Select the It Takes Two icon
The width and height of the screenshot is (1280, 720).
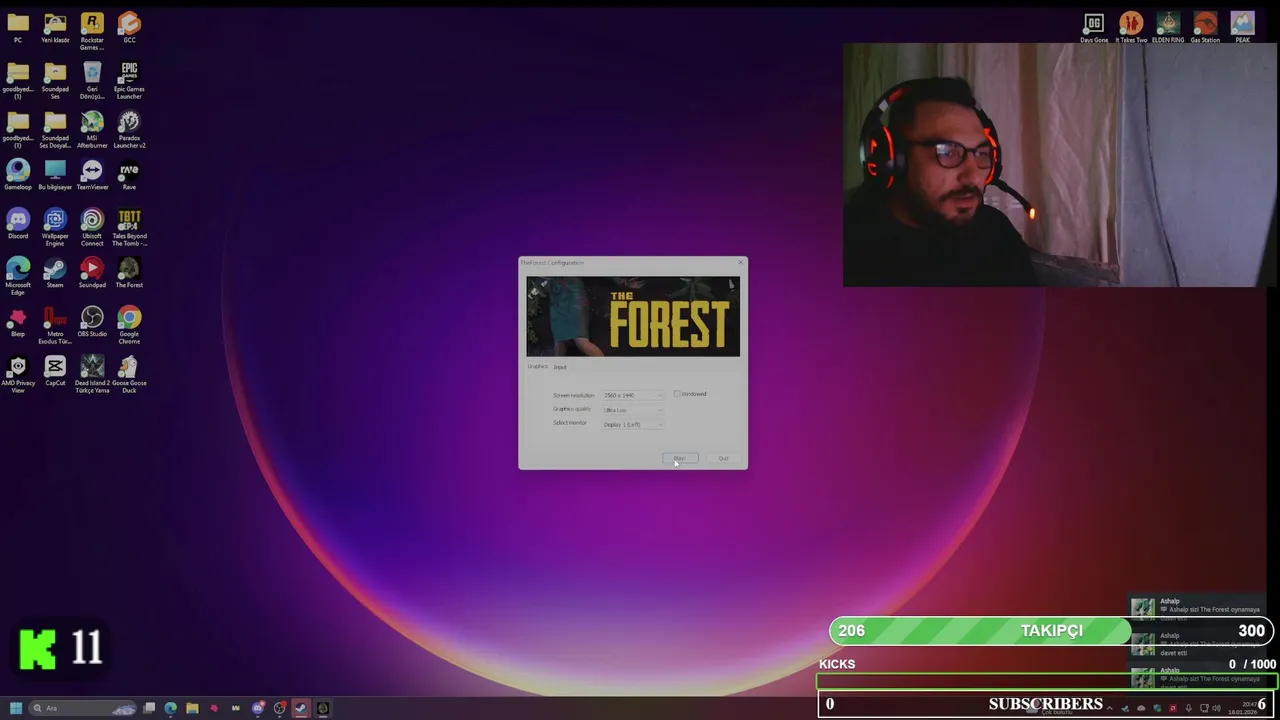coord(1131,27)
